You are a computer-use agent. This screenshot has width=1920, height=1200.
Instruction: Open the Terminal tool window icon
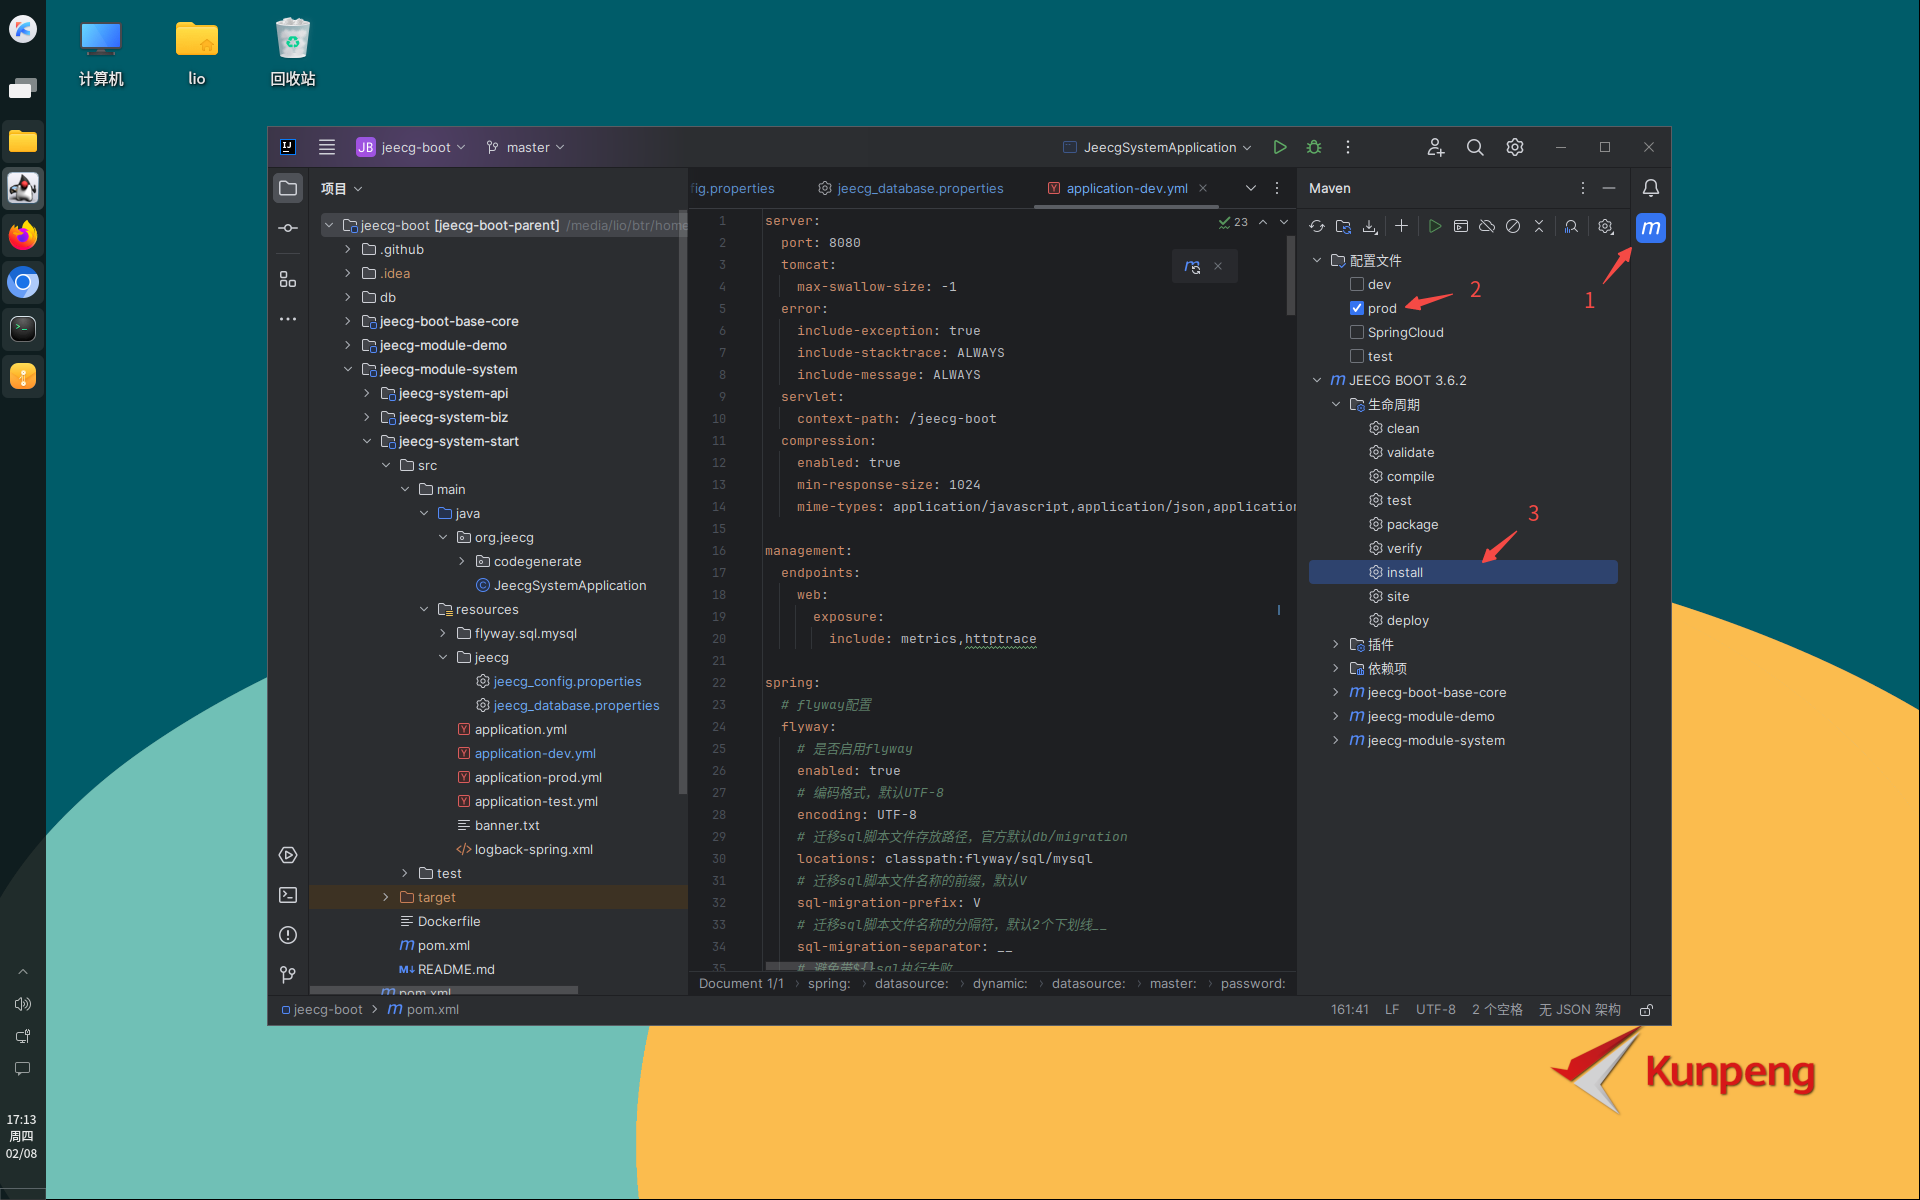pos(288,895)
